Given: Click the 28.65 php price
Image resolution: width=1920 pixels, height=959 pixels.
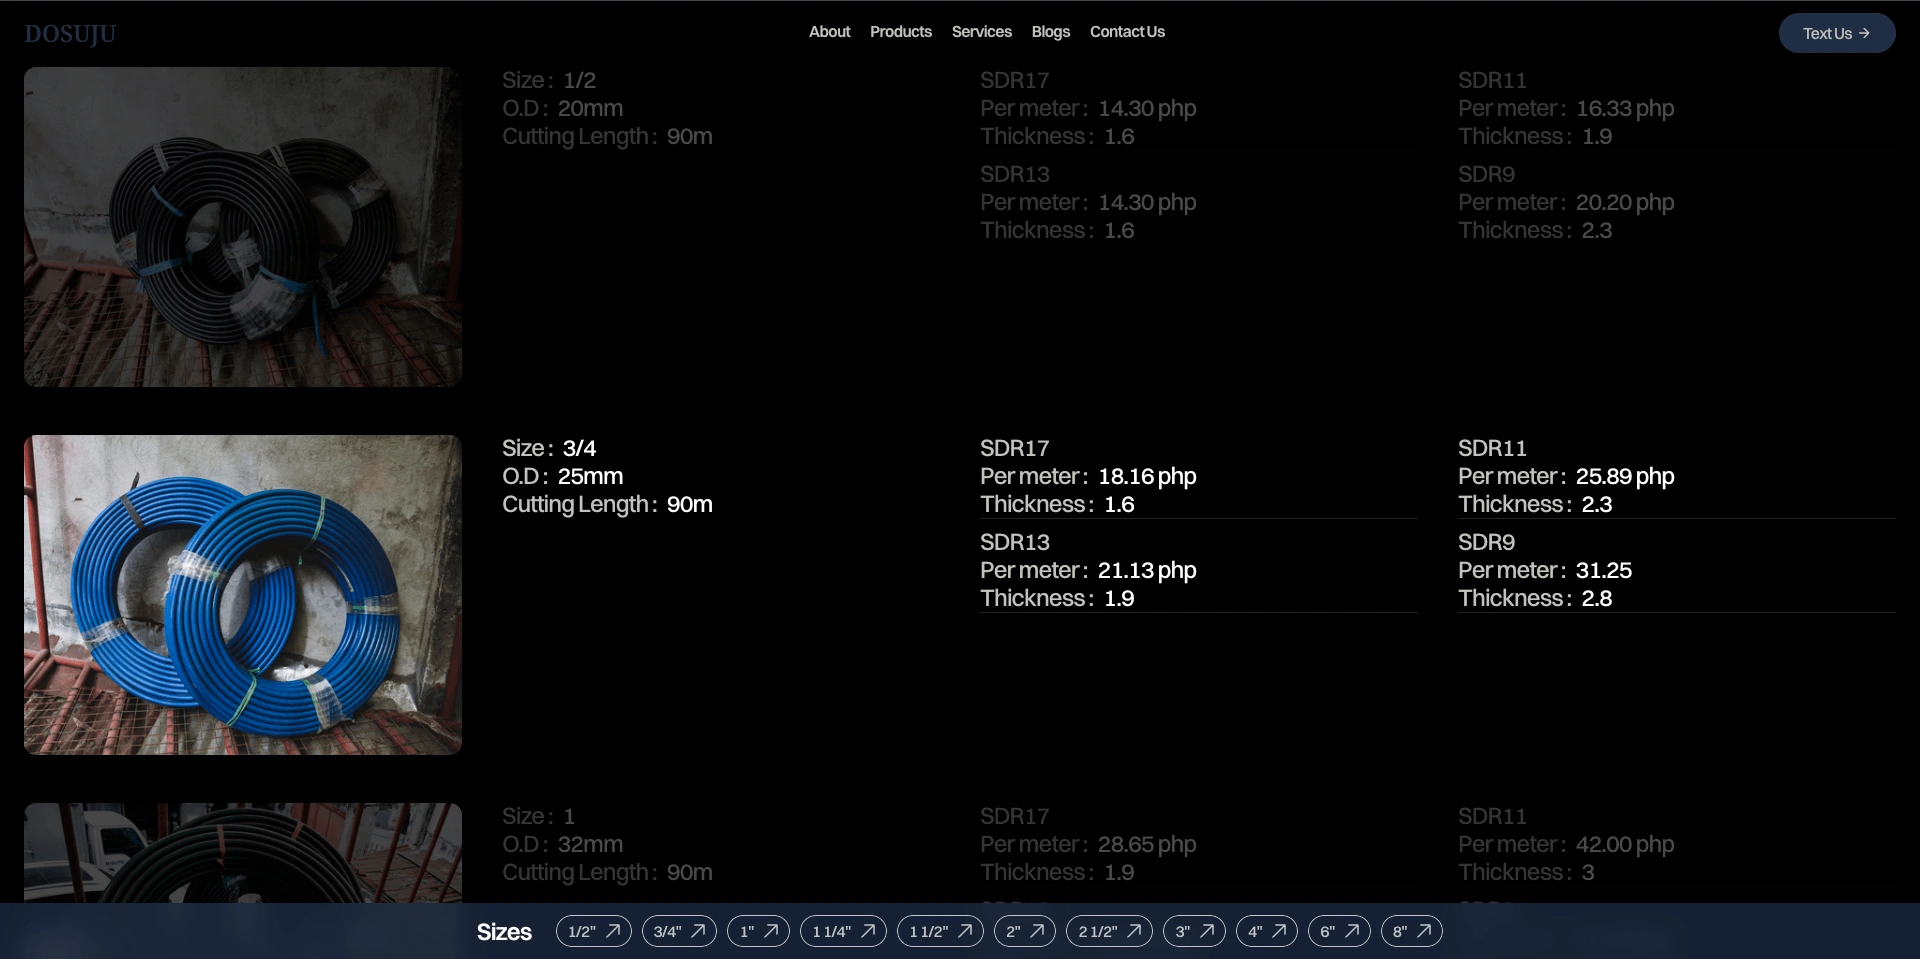Looking at the screenshot, I should point(1147,844).
